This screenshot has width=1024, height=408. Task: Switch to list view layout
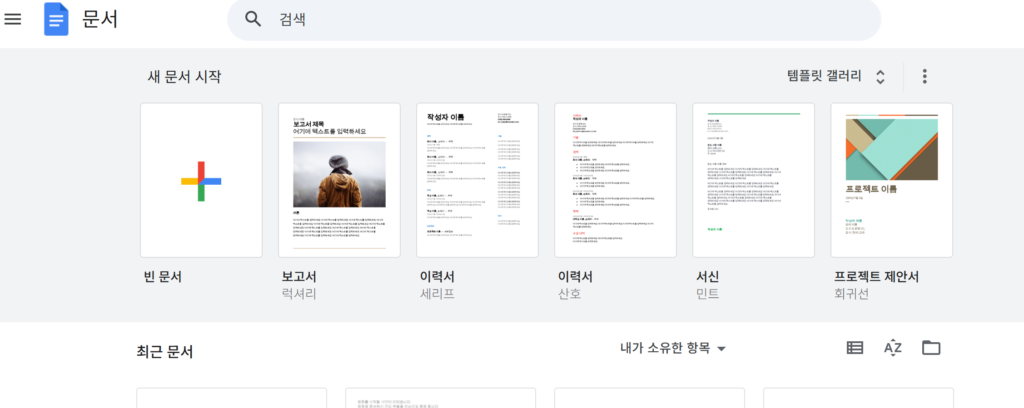(x=854, y=348)
